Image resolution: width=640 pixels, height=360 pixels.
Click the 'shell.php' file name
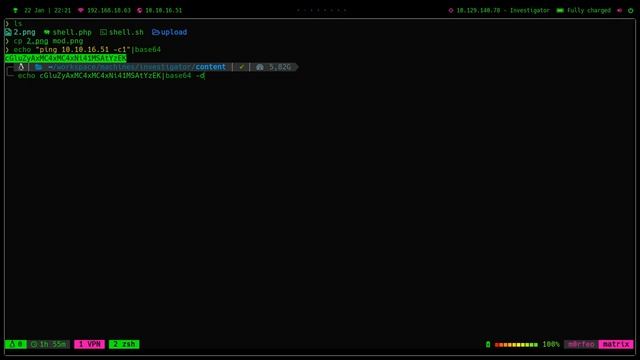(72, 32)
